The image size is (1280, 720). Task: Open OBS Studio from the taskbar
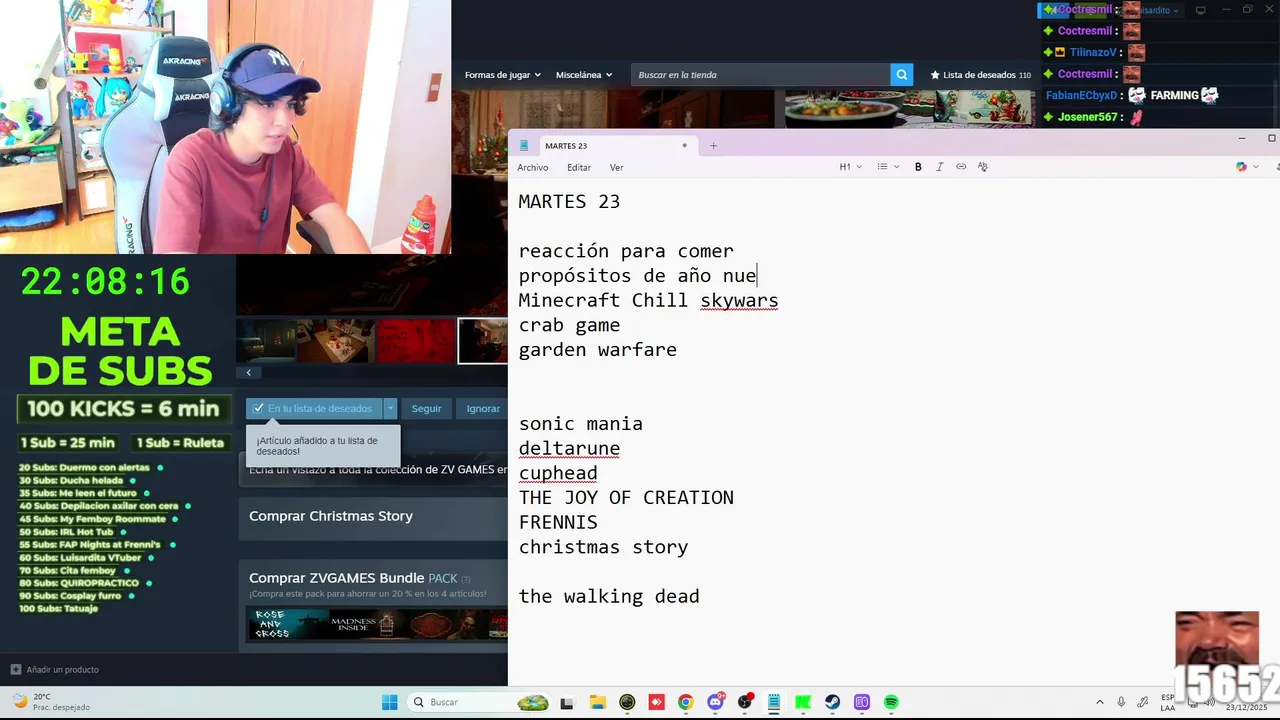(x=745, y=702)
